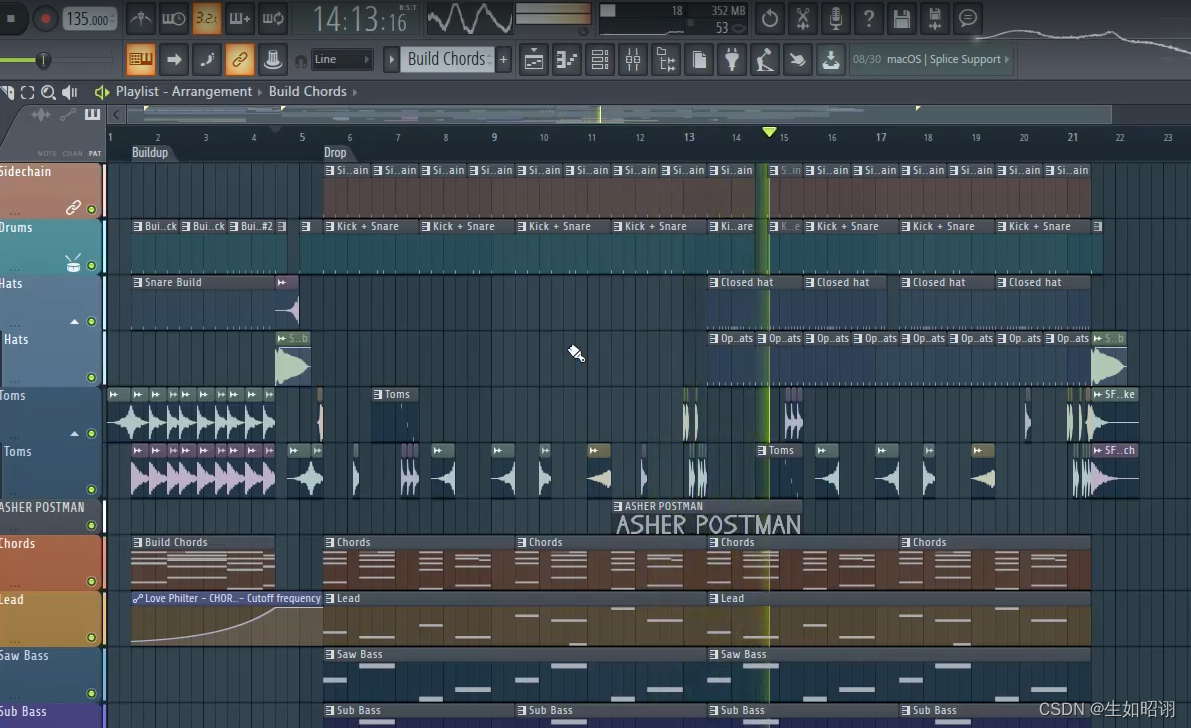Mute the Lead track

point(91,638)
